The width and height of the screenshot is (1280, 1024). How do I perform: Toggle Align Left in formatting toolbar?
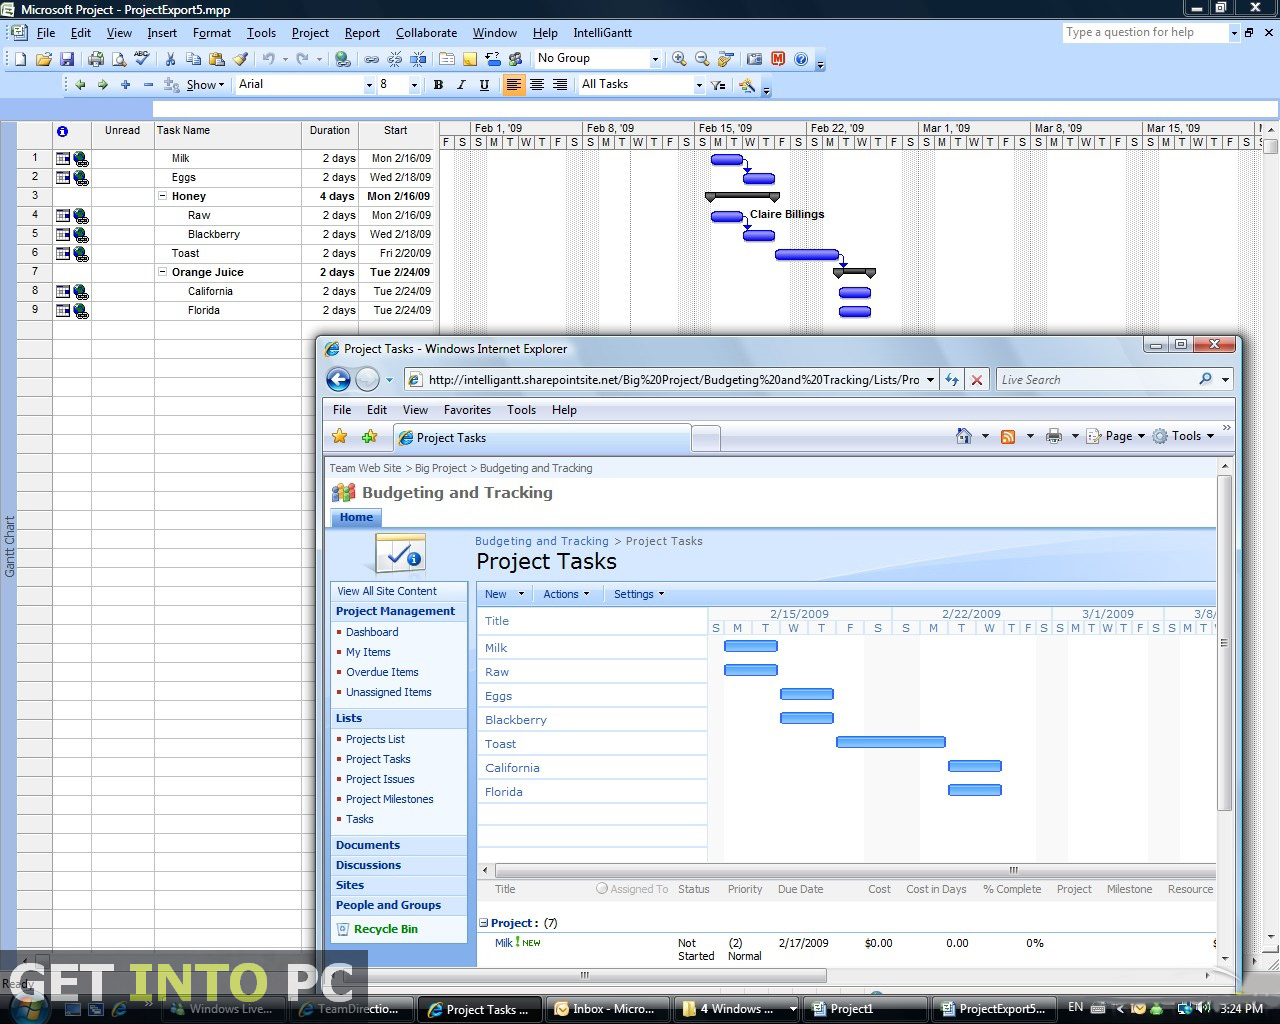coord(514,85)
